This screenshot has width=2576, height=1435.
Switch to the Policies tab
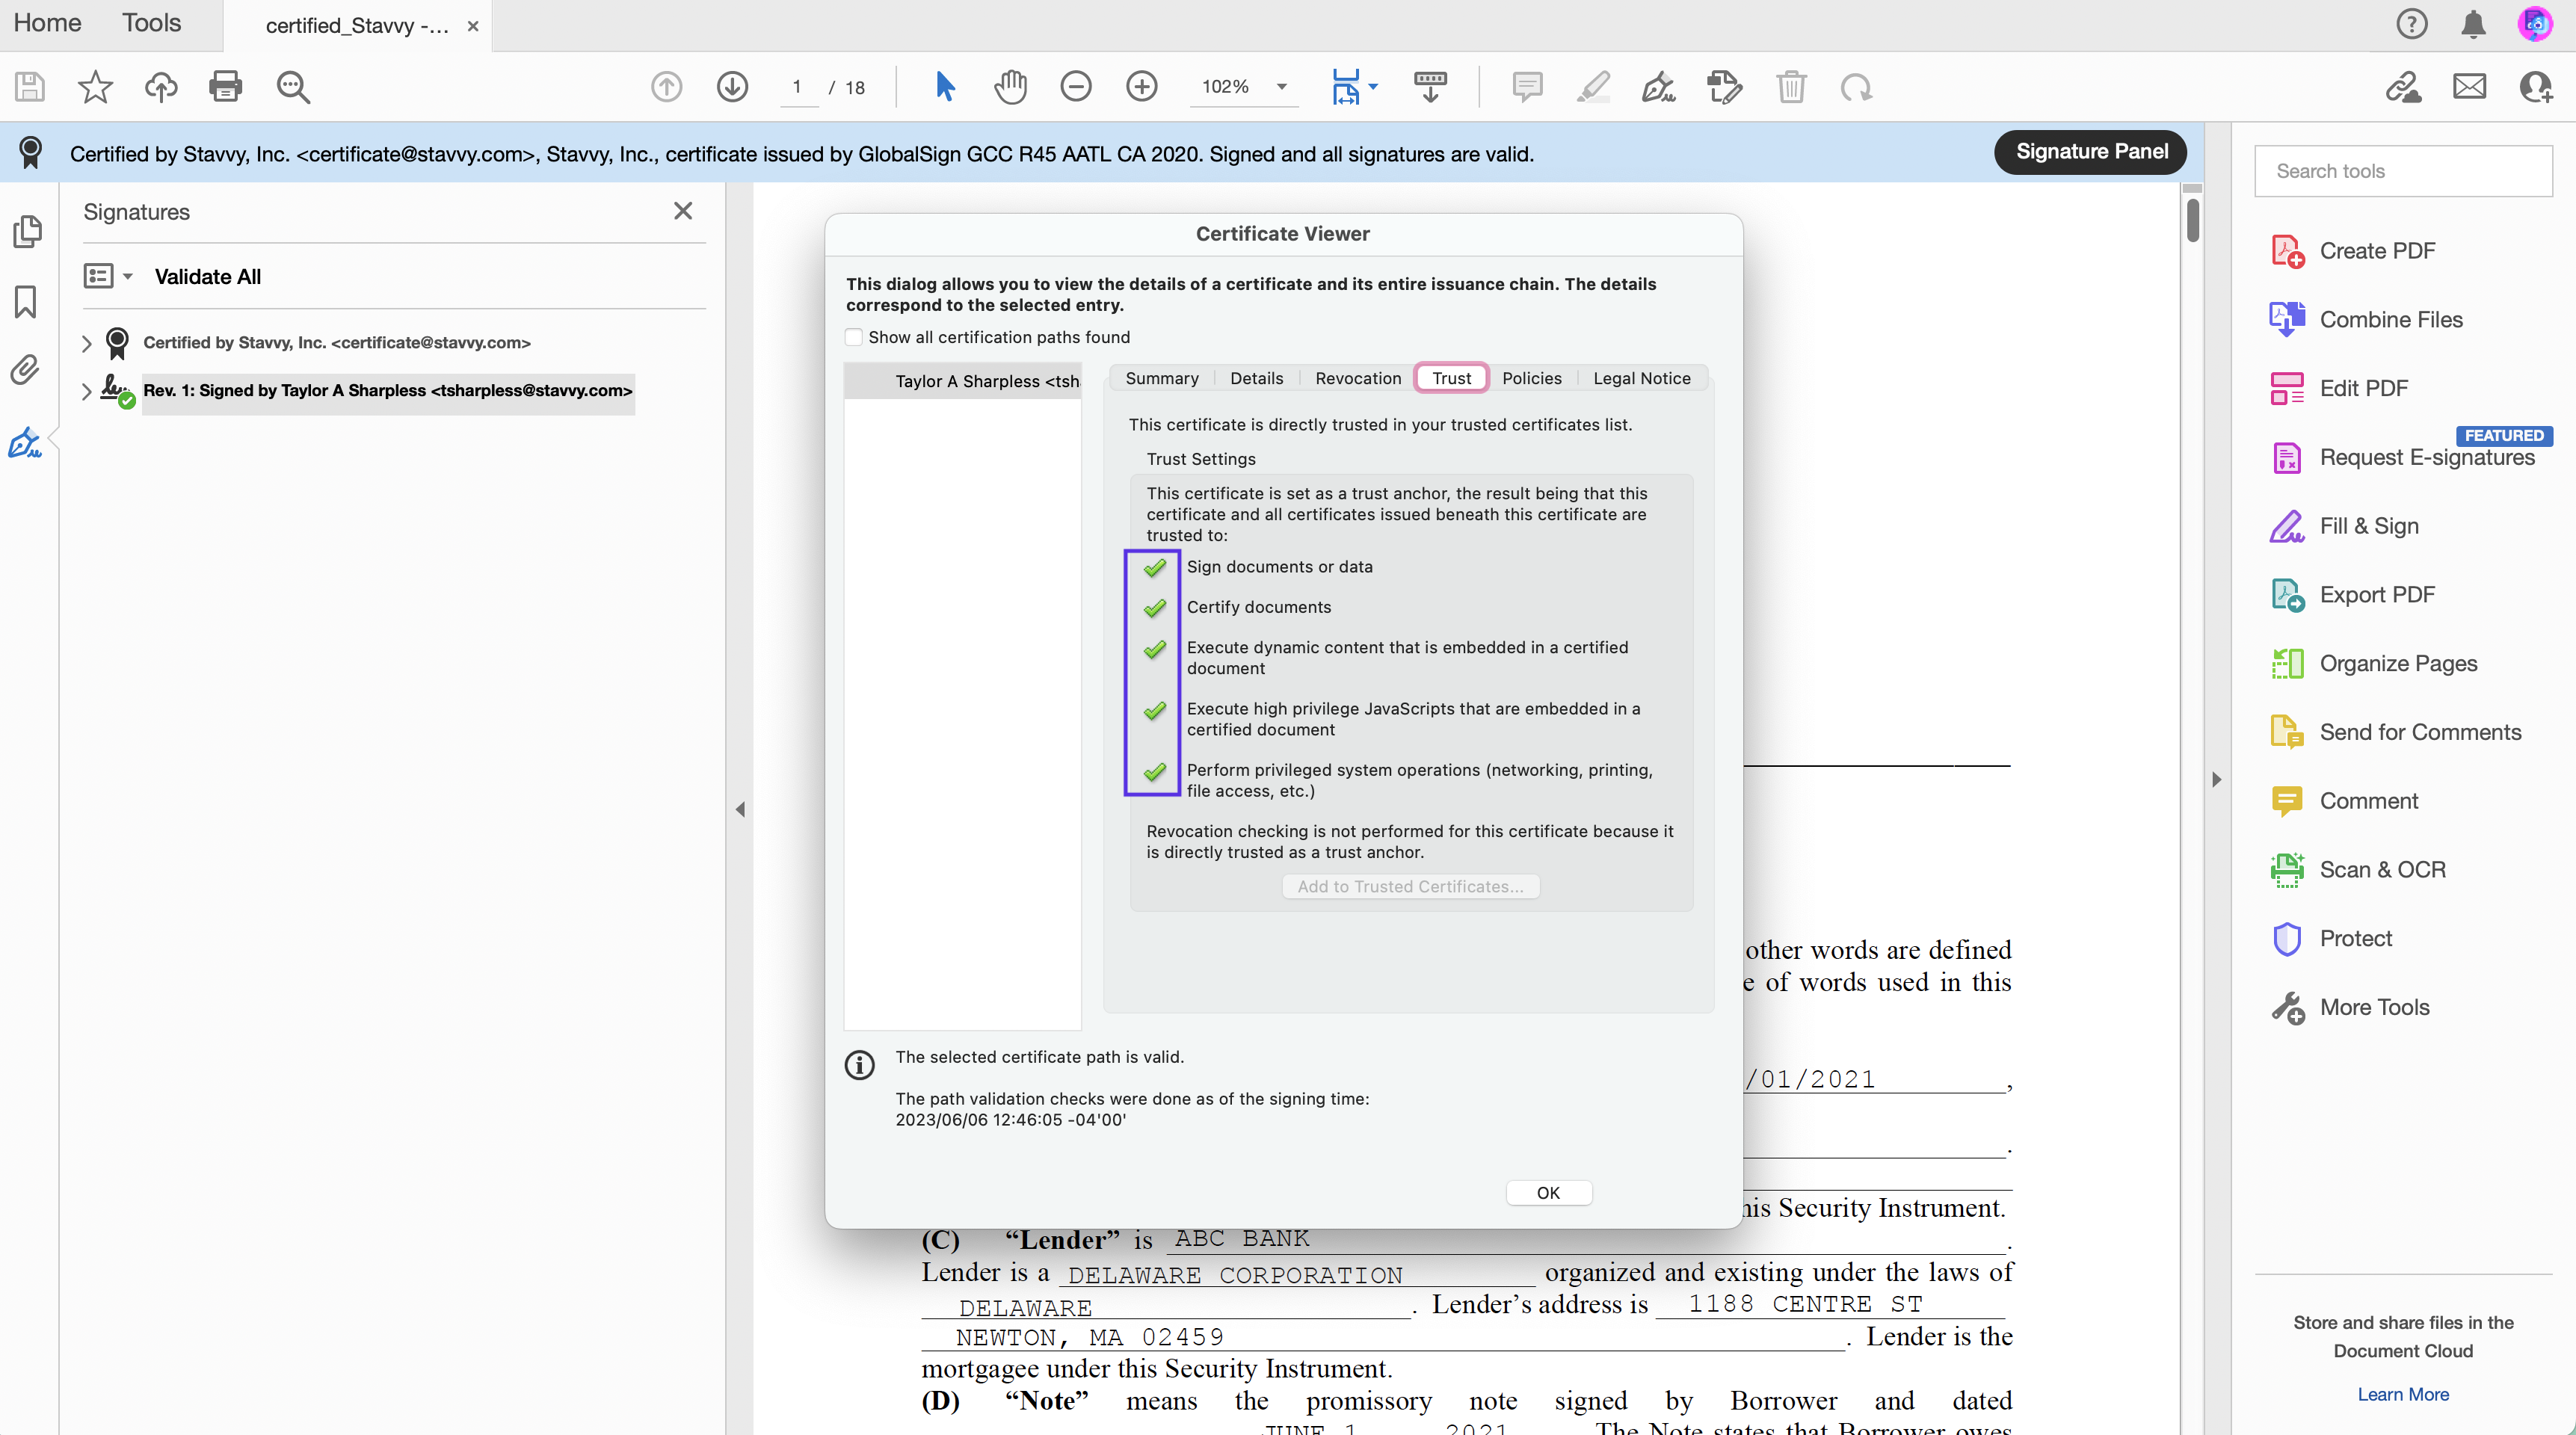coord(1531,378)
